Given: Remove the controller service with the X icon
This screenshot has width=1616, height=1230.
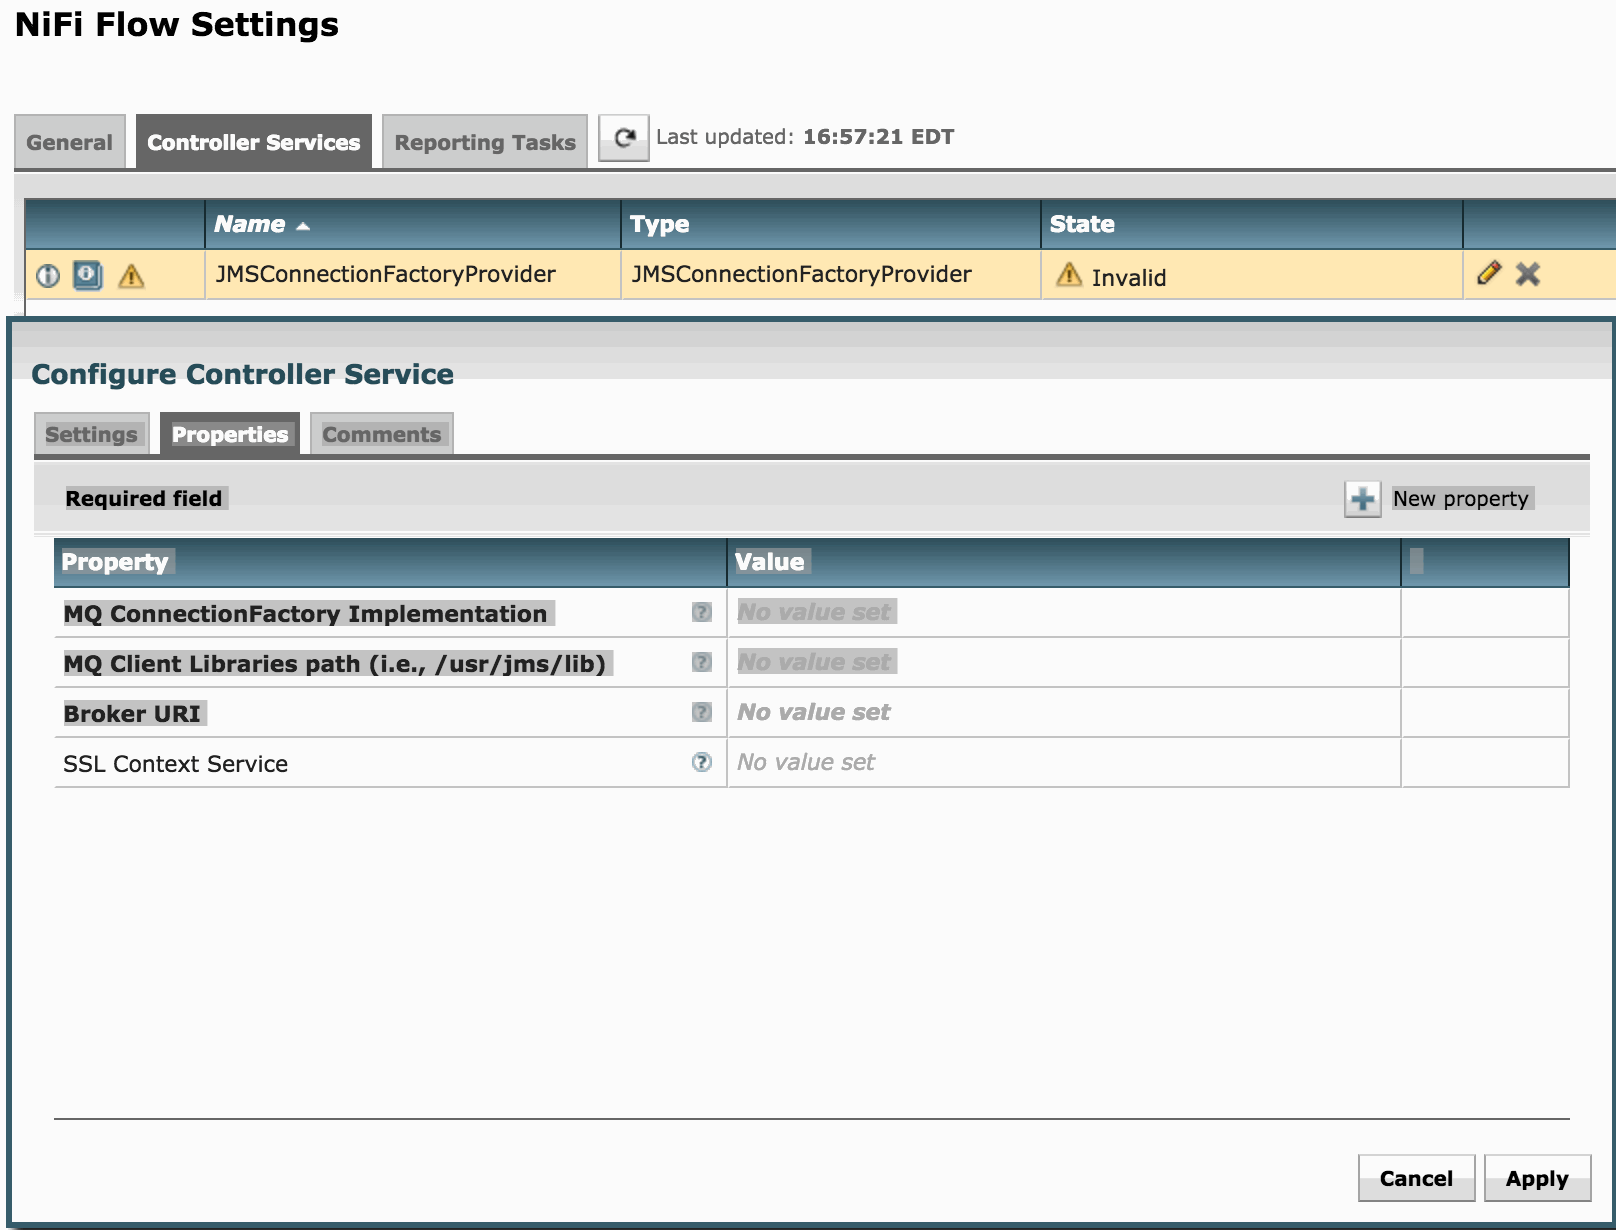Looking at the screenshot, I should tap(1529, 272).
